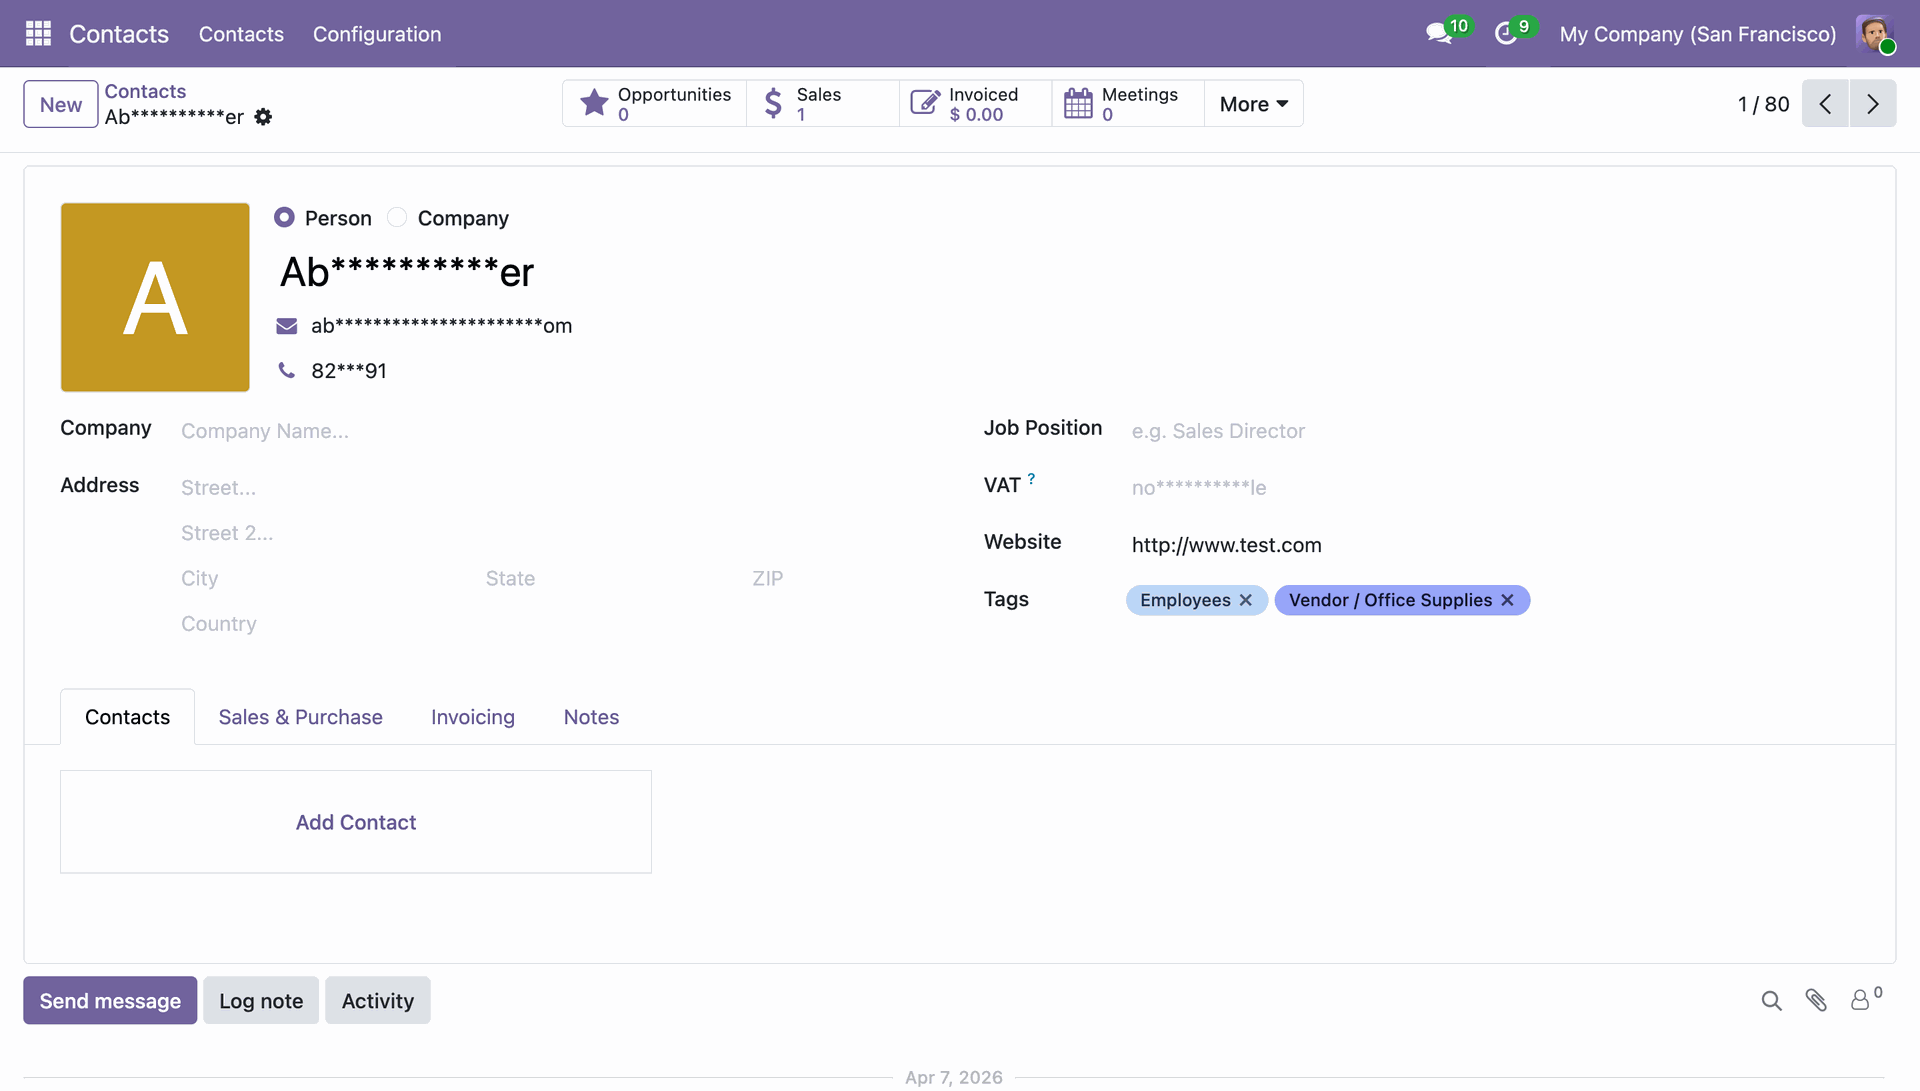The height and width of the screenshot is (1091, 1920).
Task: Click the contact avatar image
Action: click(155, 297)
